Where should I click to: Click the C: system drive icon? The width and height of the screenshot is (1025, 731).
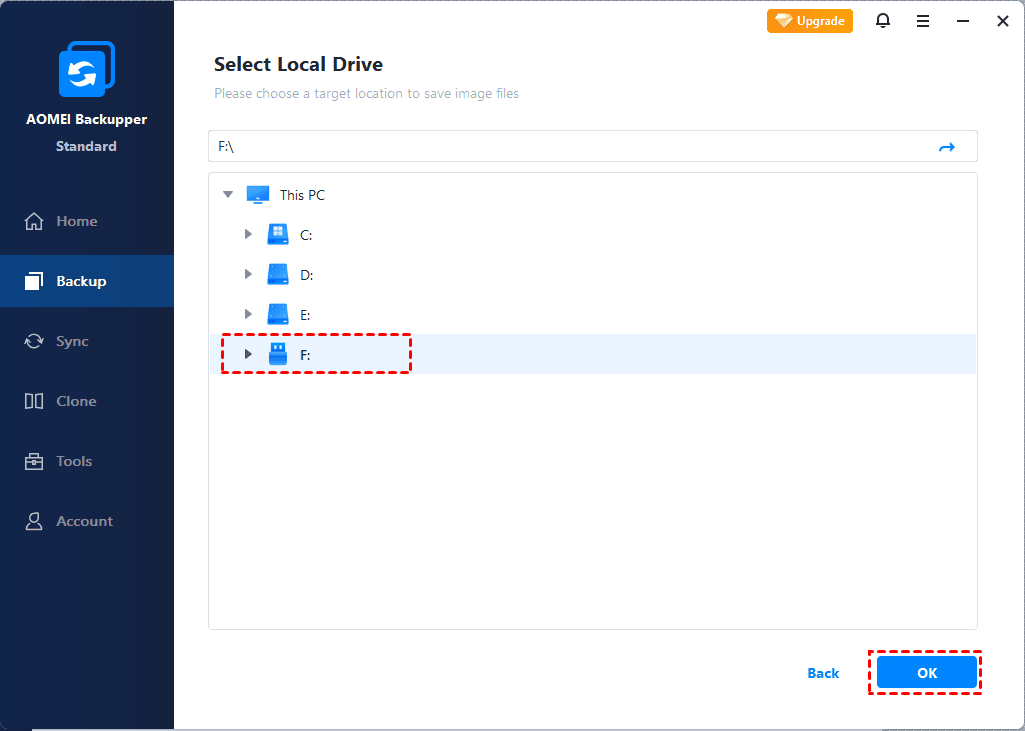click(277, 235)
